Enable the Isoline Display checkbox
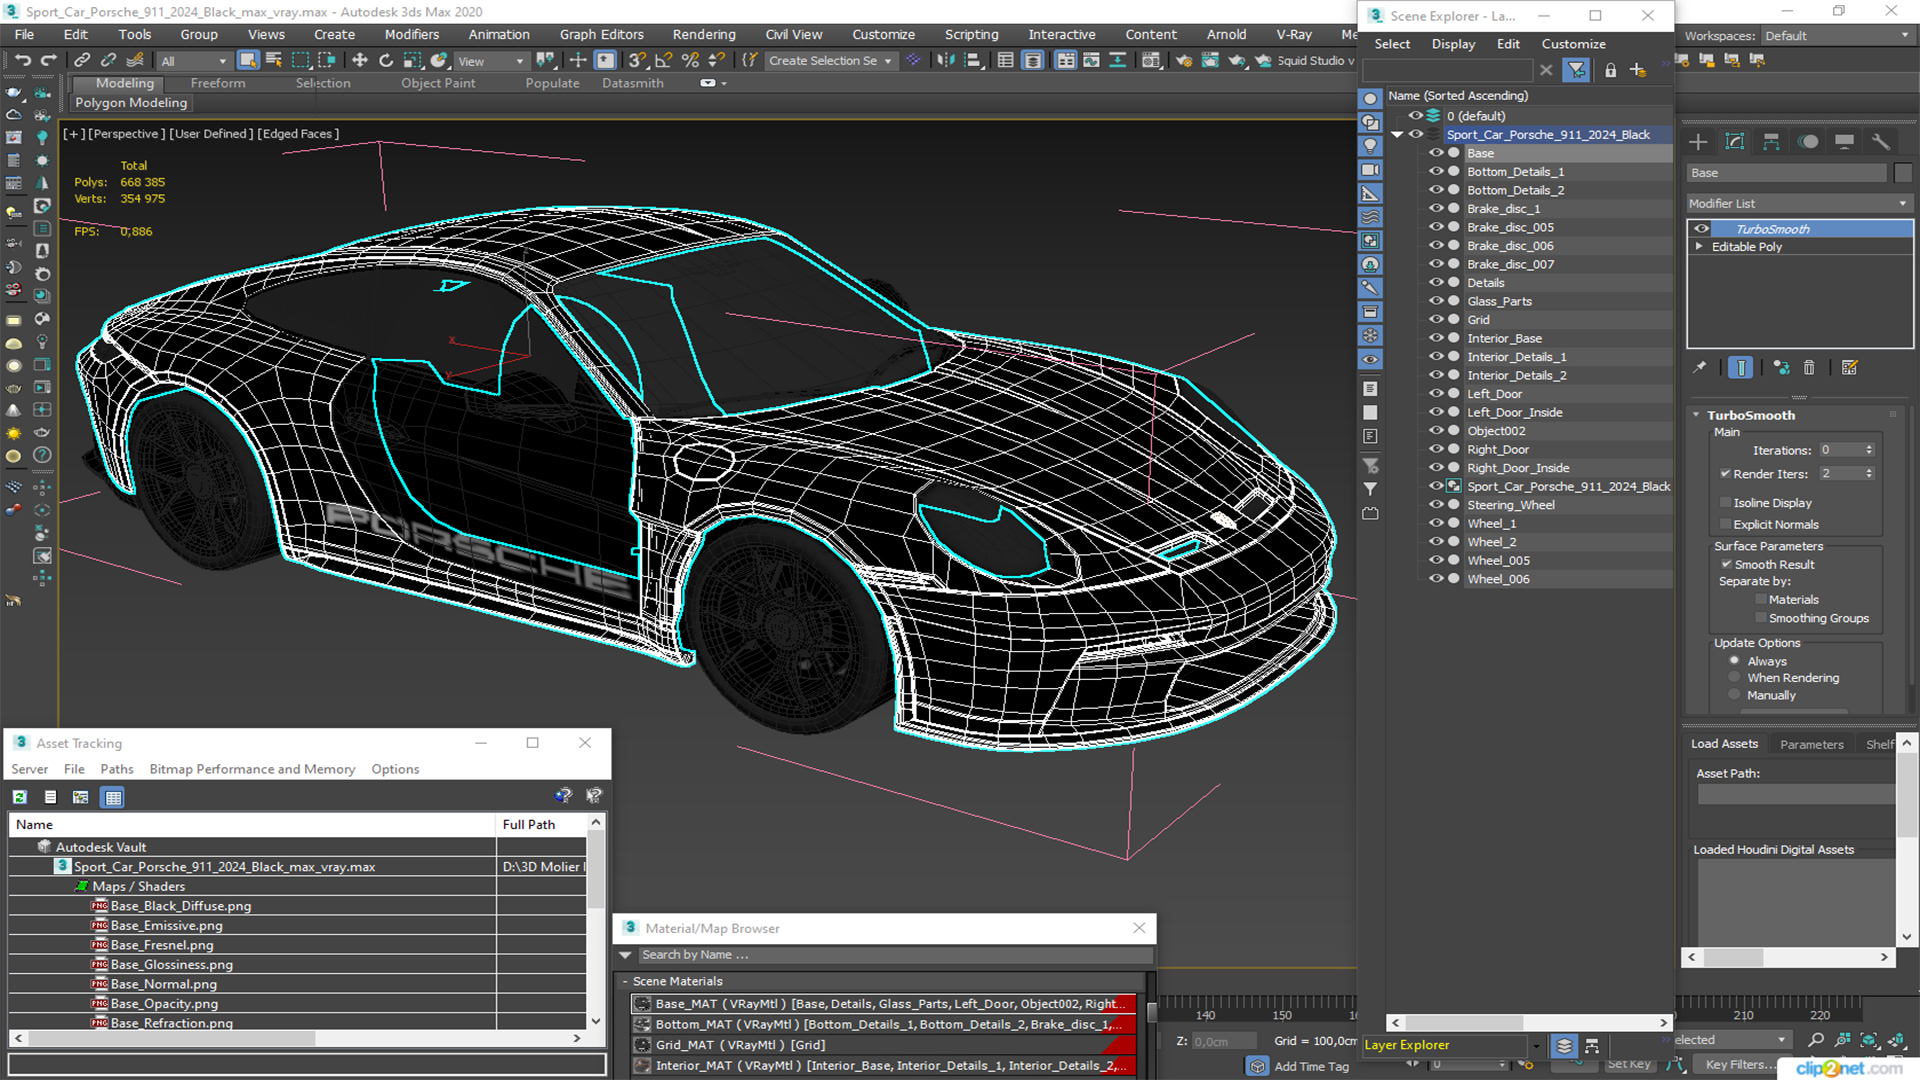The height and width of the screenshot is (1080, 1920). coord(1725,503)
